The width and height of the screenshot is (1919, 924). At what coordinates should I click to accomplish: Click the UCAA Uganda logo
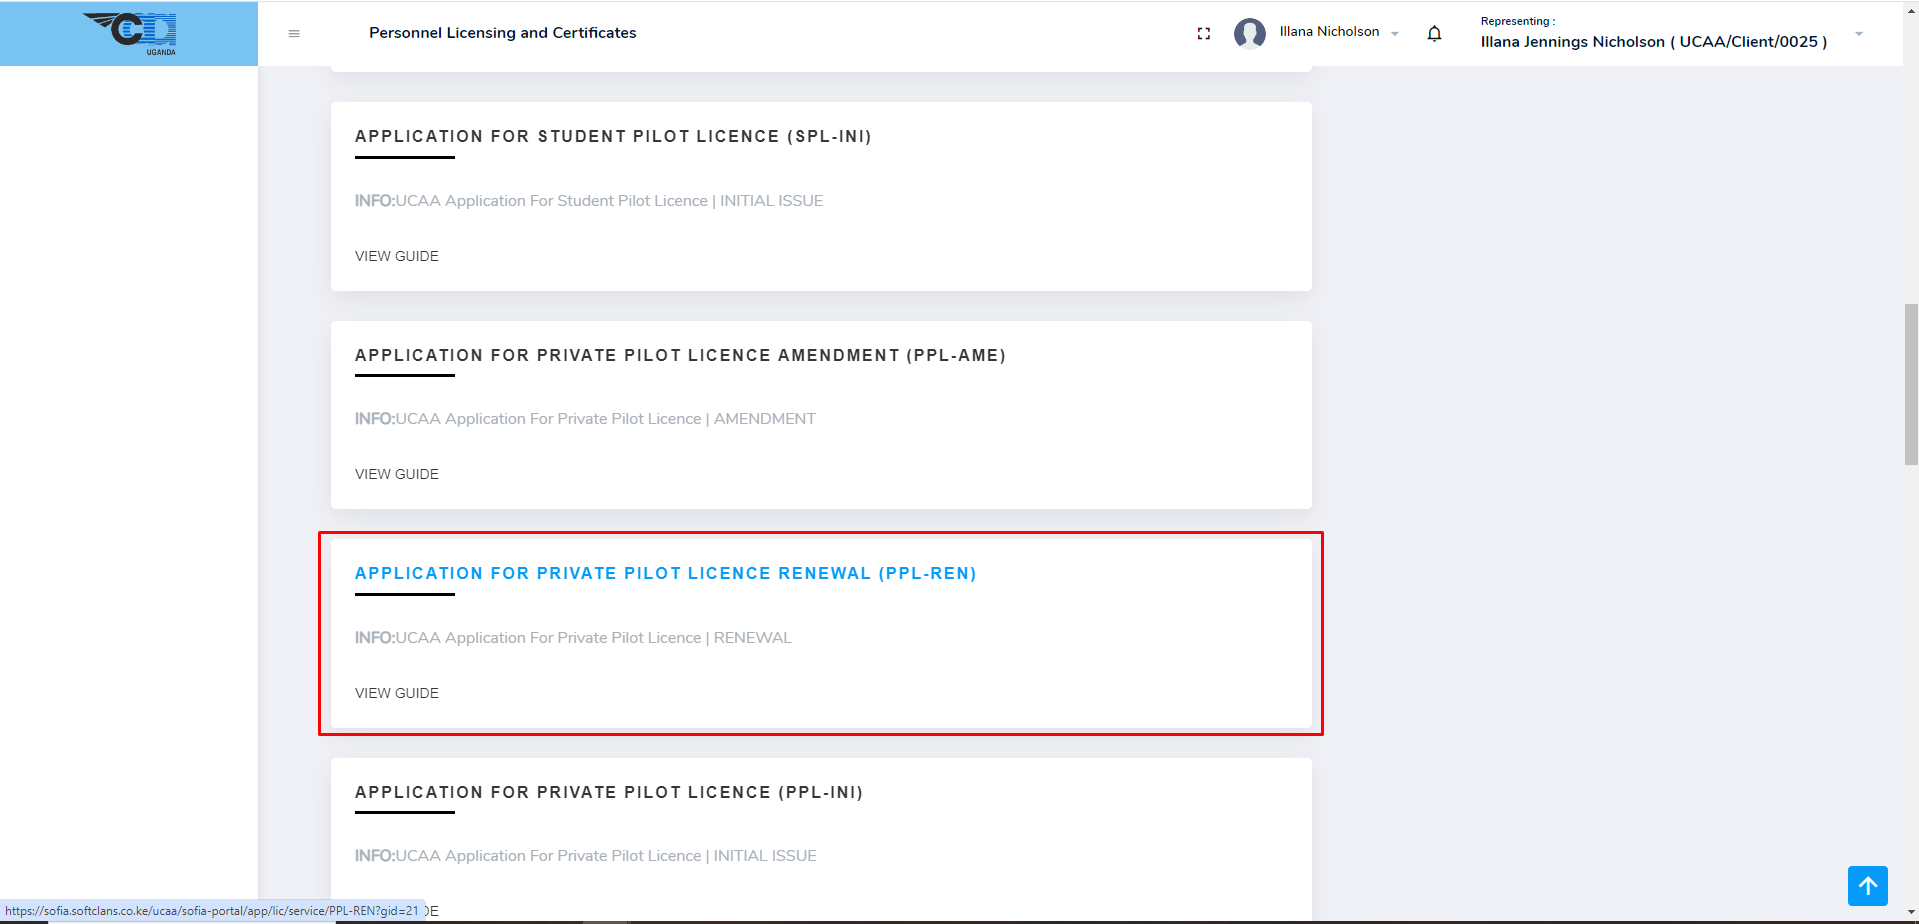click(130, 33)
